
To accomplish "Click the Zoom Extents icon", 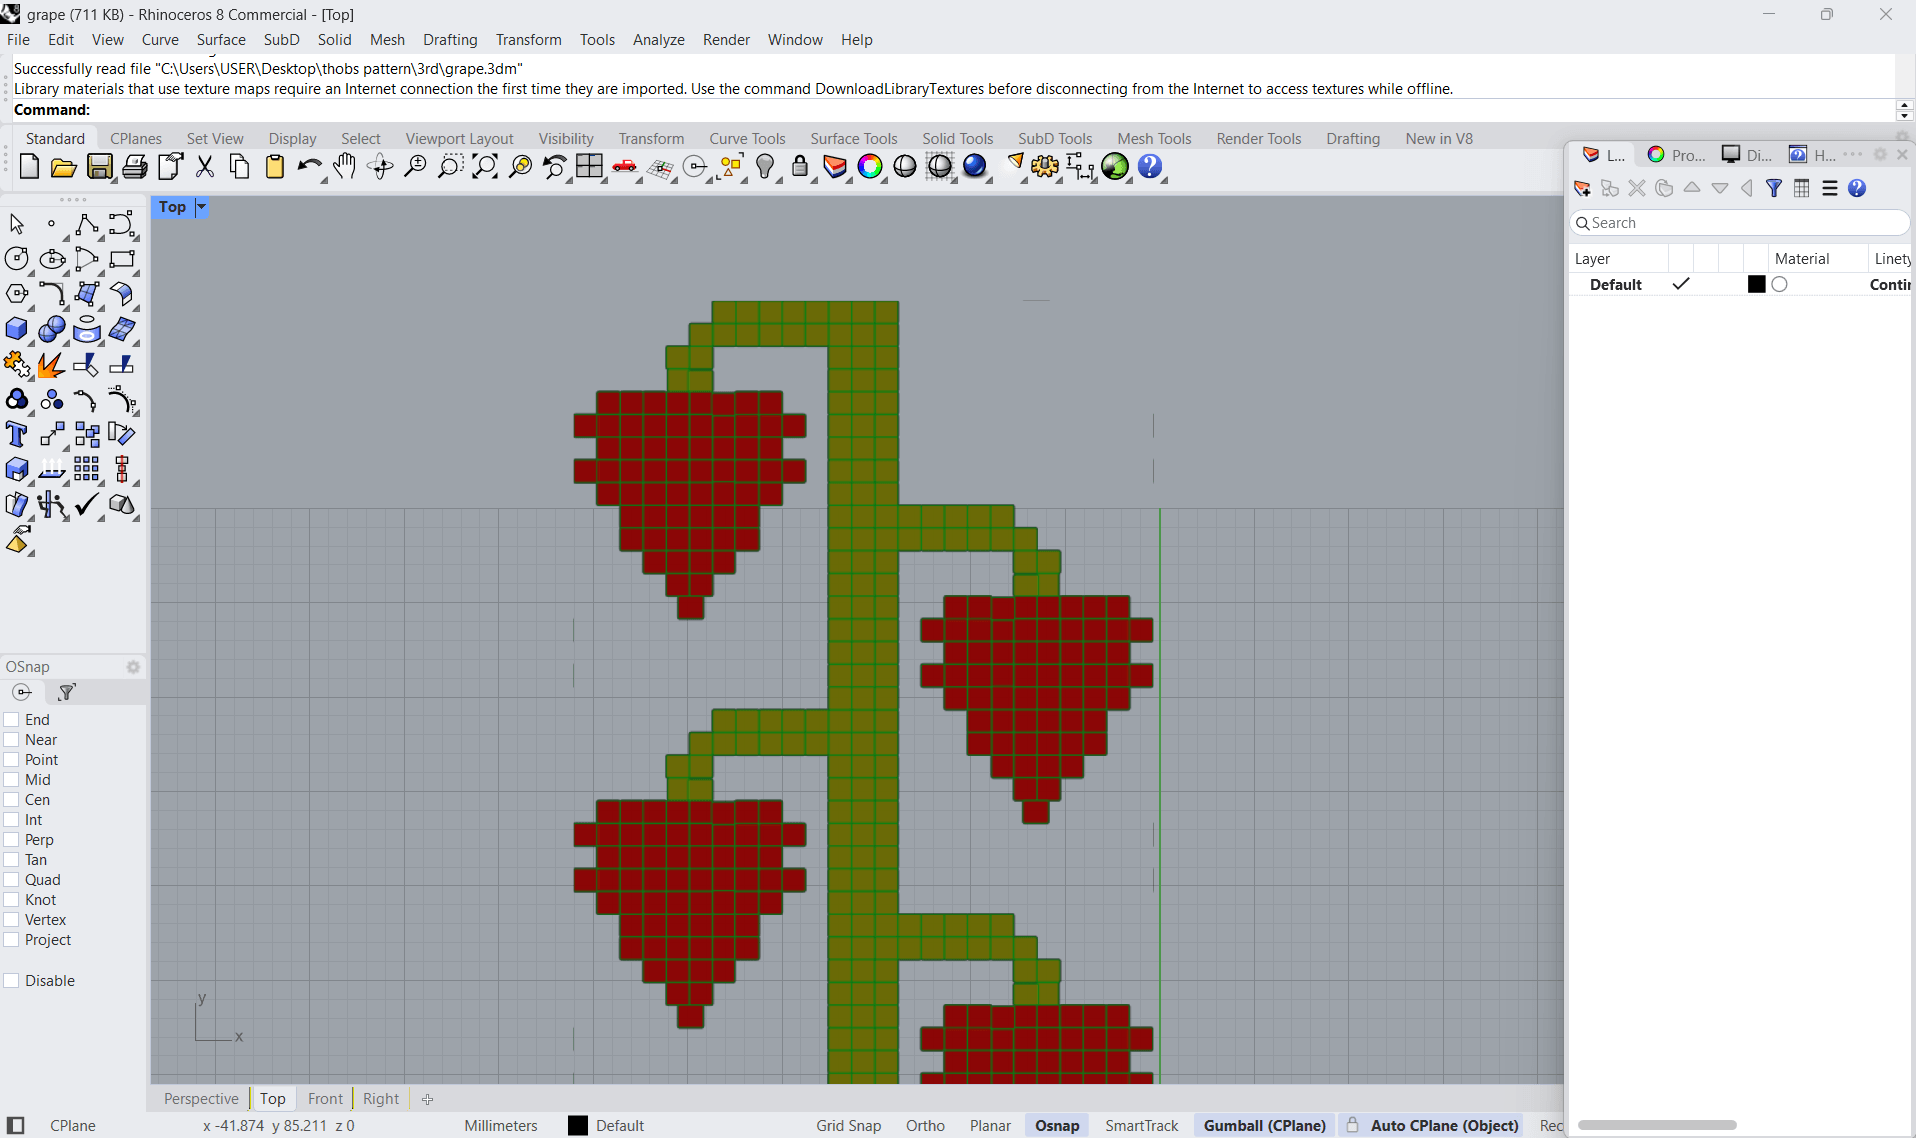I will click(484, 167).
